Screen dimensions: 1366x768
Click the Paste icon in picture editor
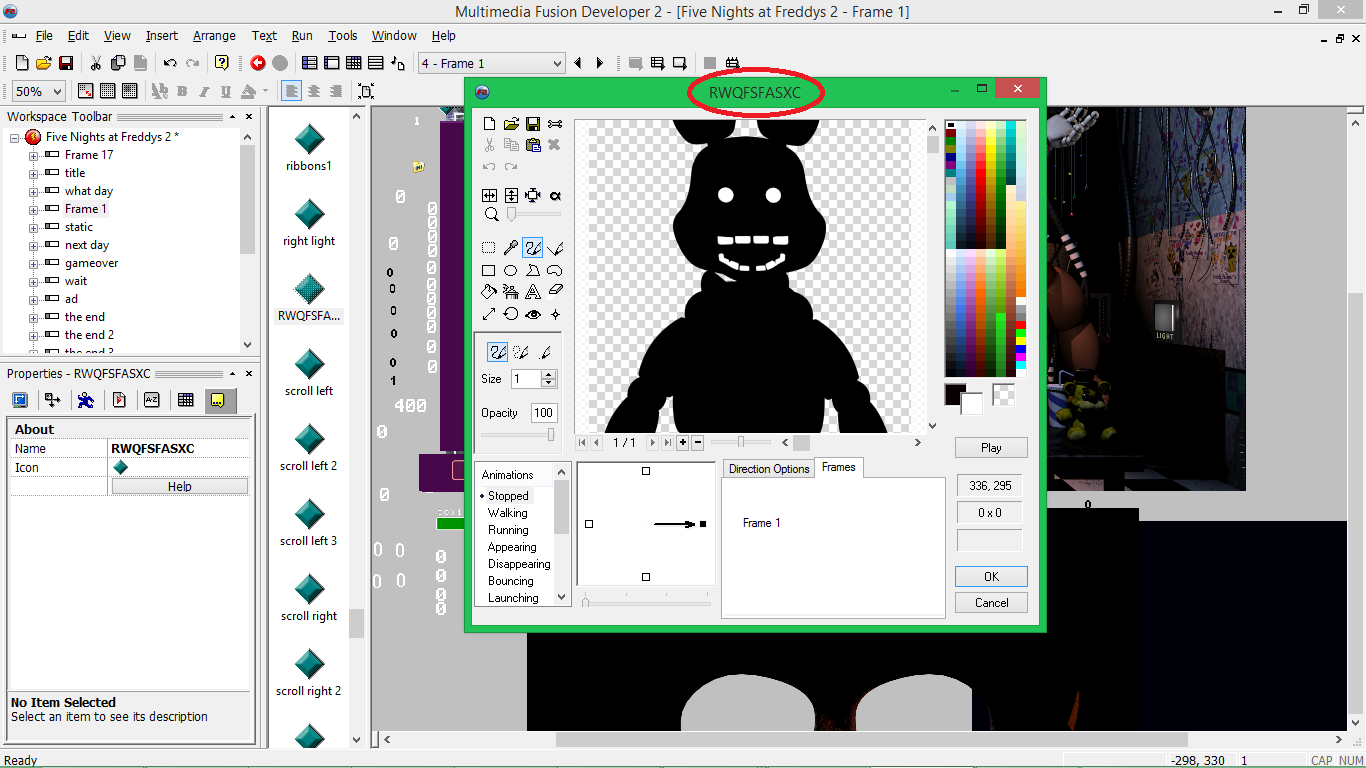533,145
